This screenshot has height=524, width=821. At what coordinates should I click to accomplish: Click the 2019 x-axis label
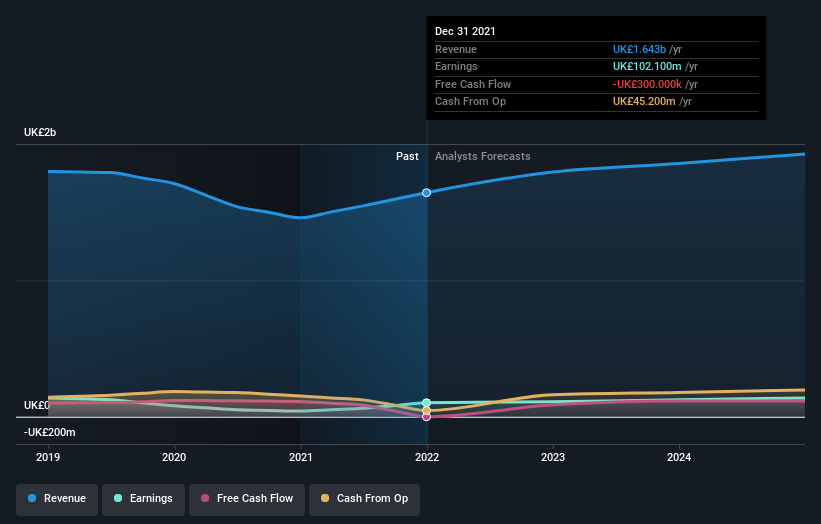(48, 458)
